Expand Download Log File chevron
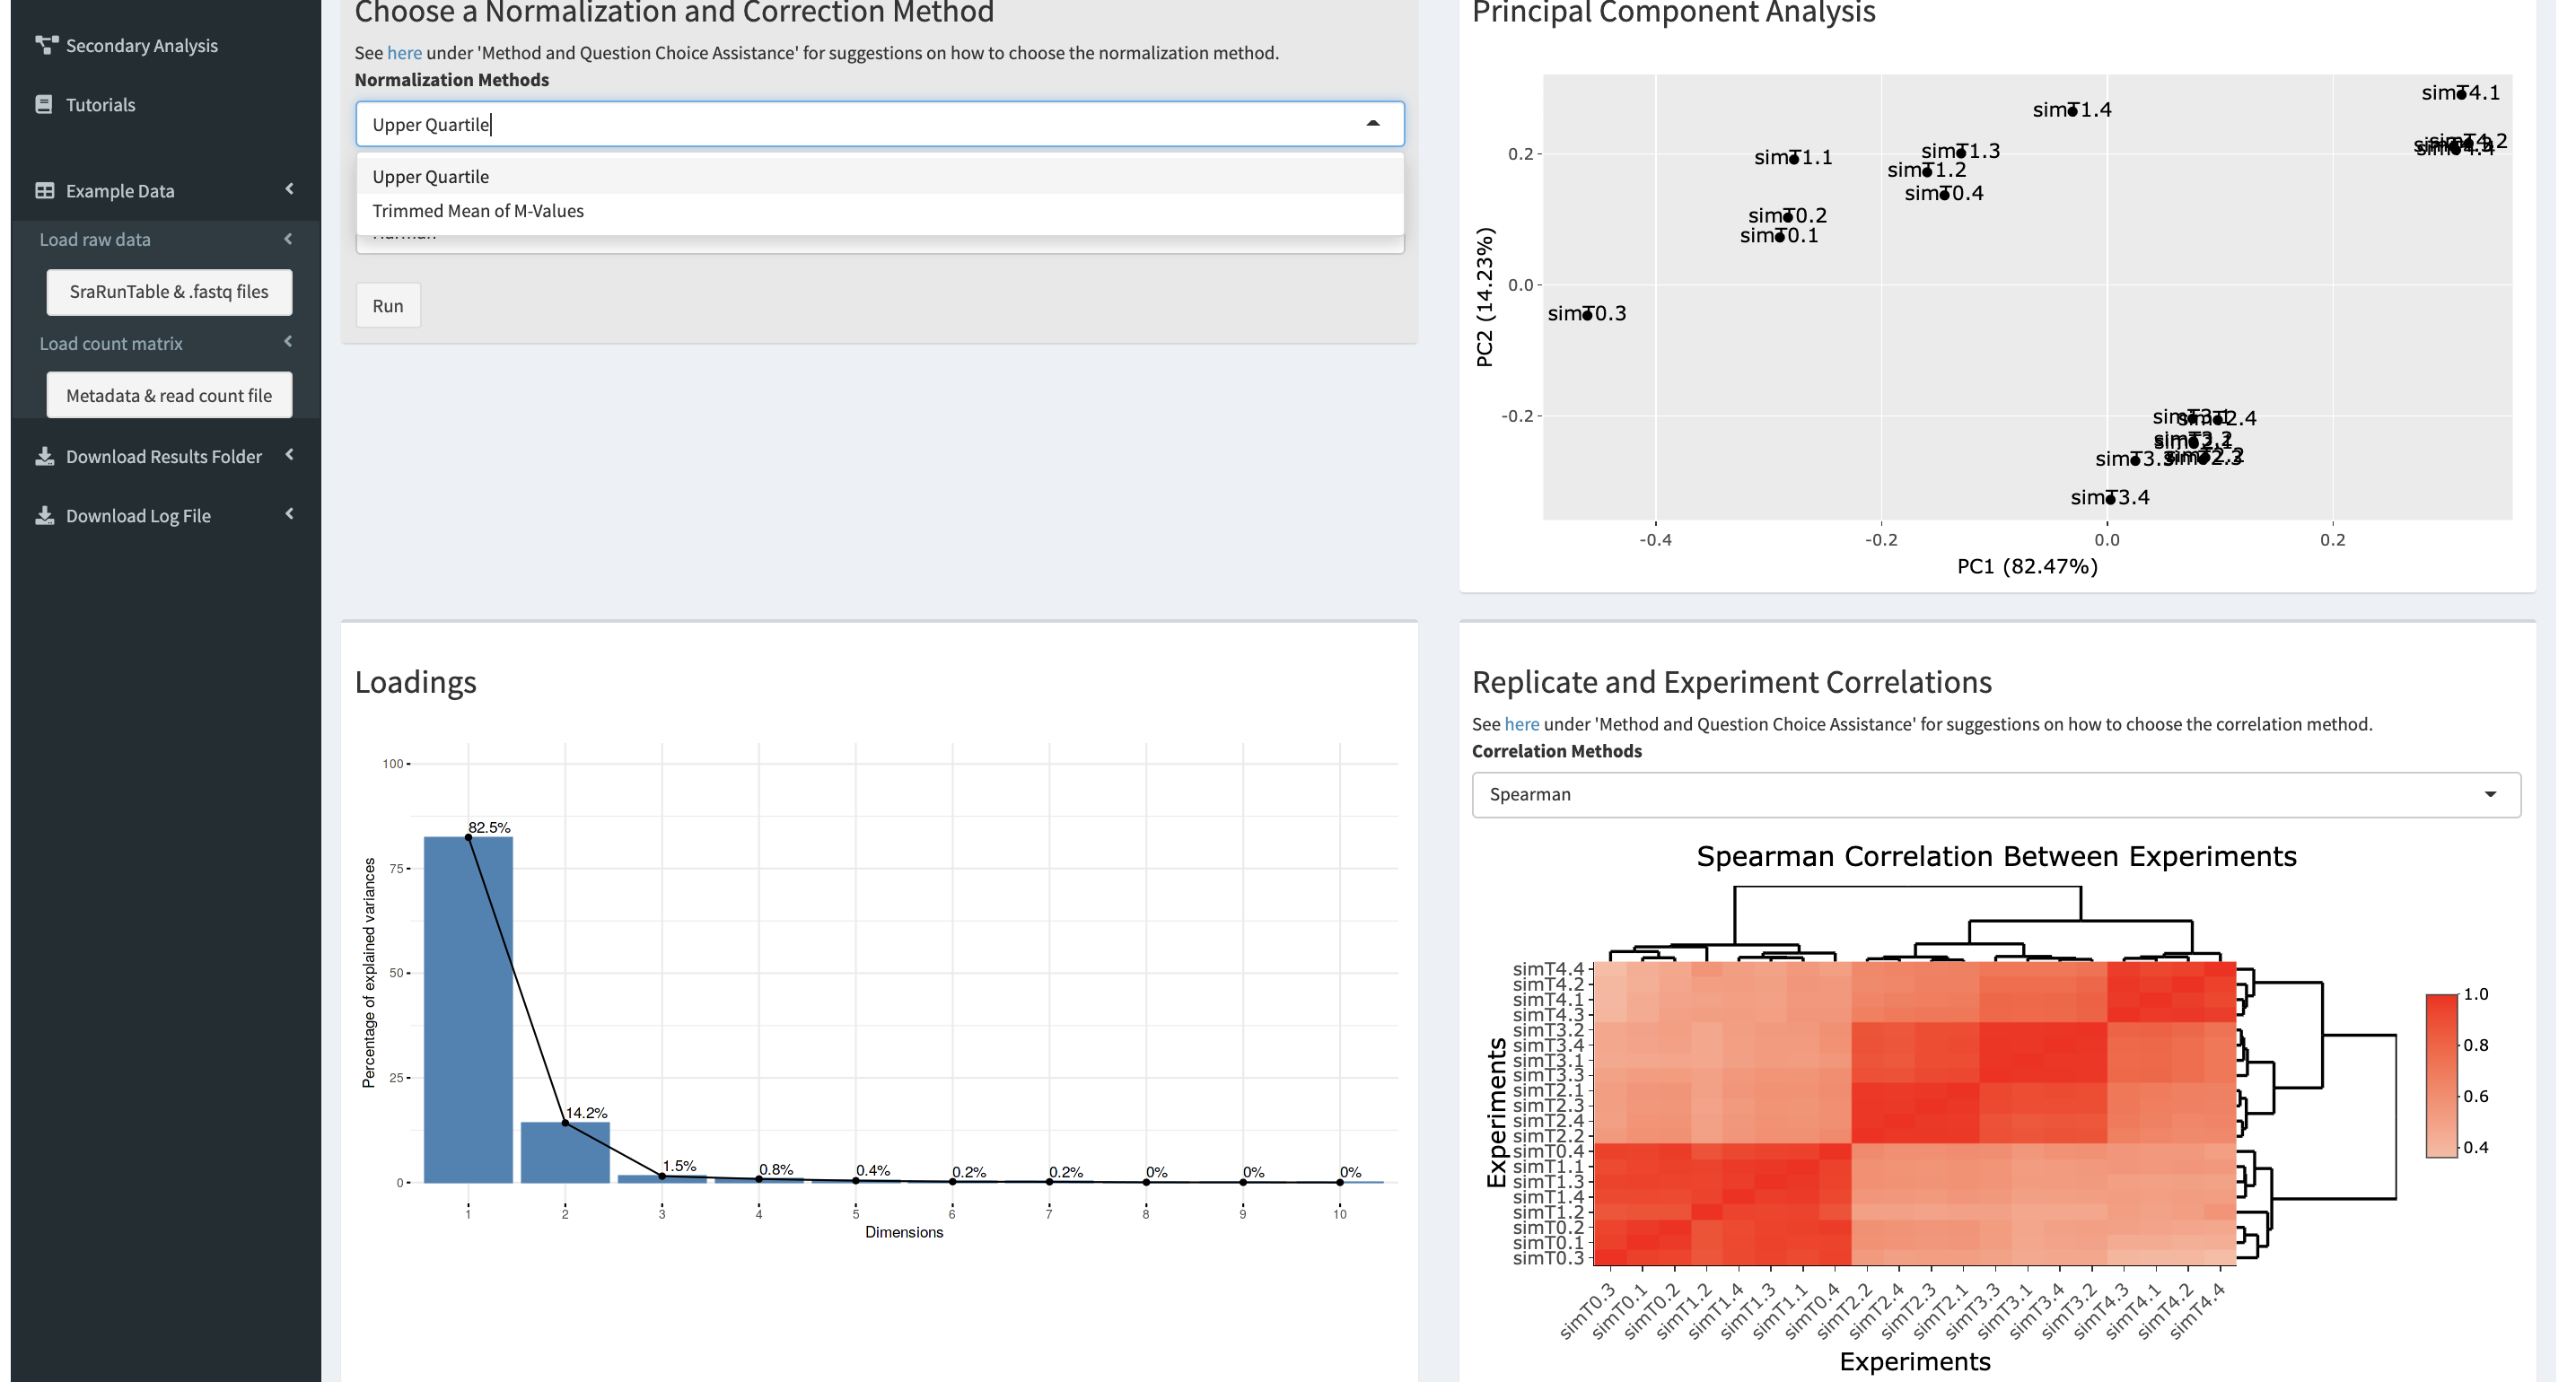 click(289, 514)
